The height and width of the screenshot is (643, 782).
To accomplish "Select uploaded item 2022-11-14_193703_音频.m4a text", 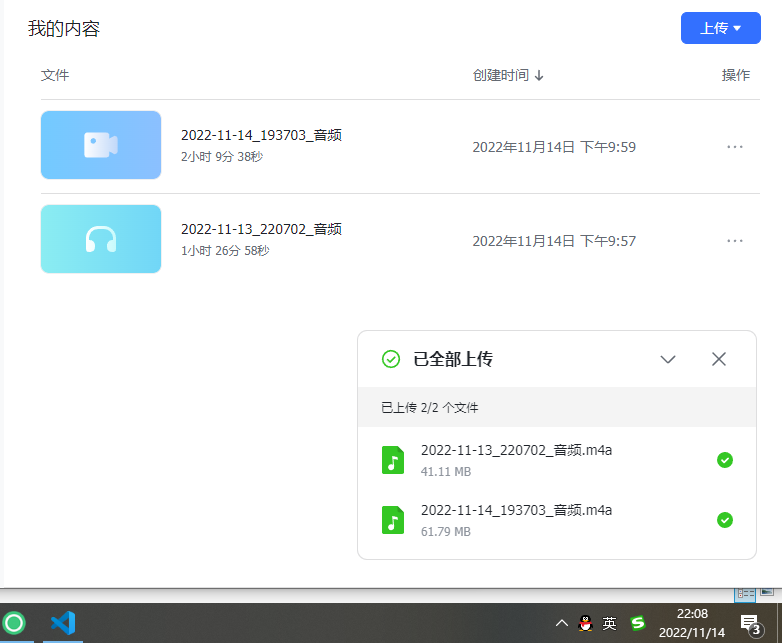I will click(516, 510).
